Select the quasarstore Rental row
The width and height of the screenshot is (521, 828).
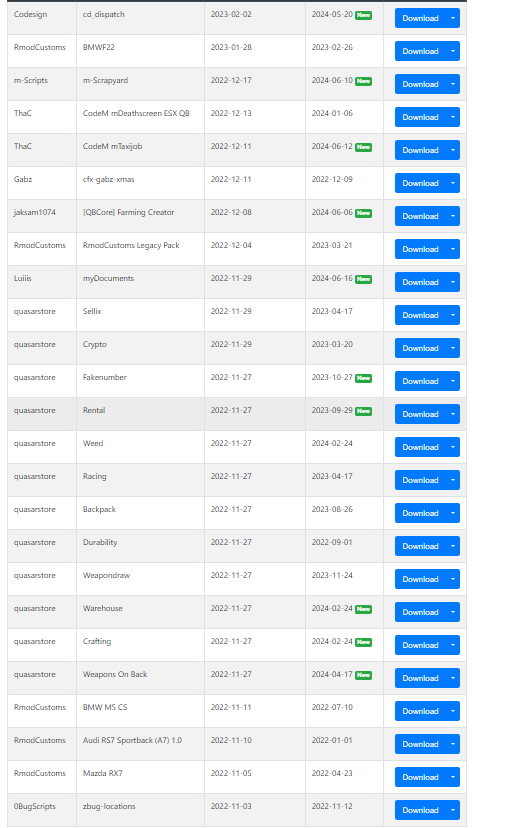pyautogui.click(x=236, y=414)
